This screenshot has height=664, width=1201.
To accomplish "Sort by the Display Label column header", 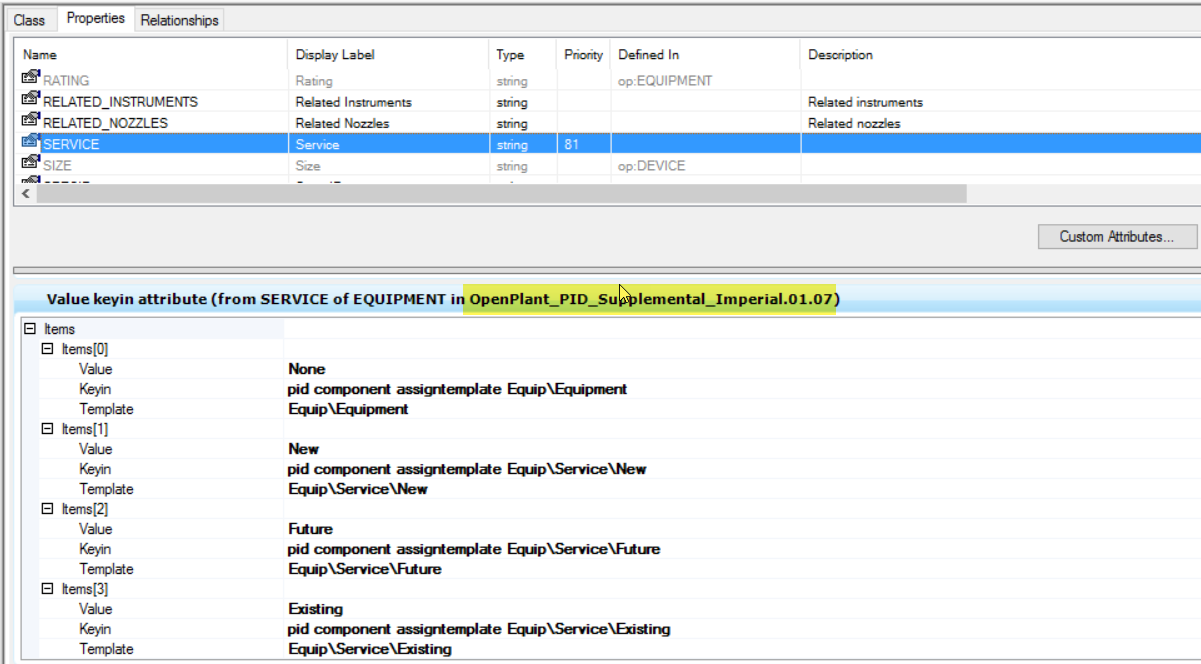I will 334,55.
